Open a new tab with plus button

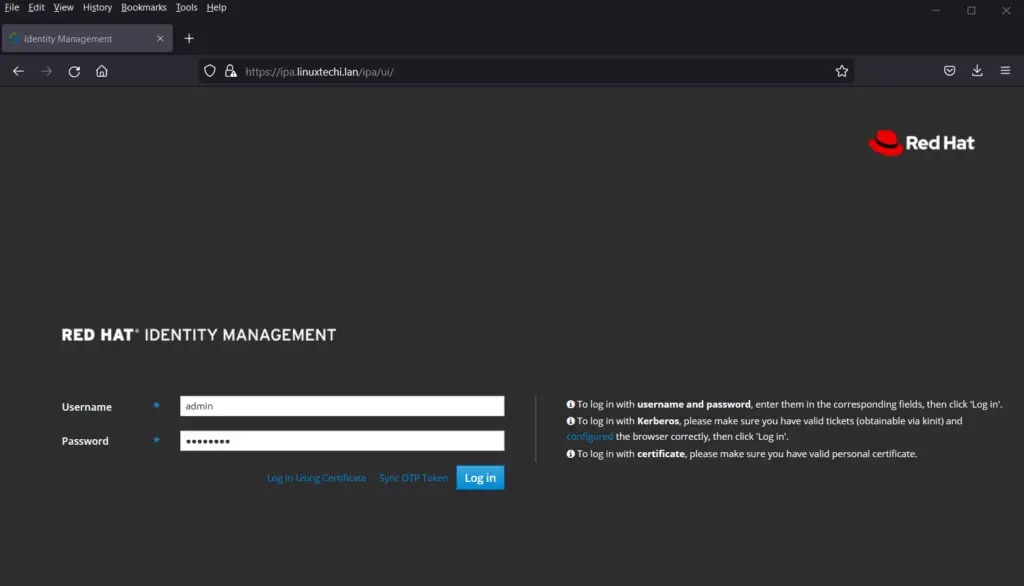[x=189, y=39]
